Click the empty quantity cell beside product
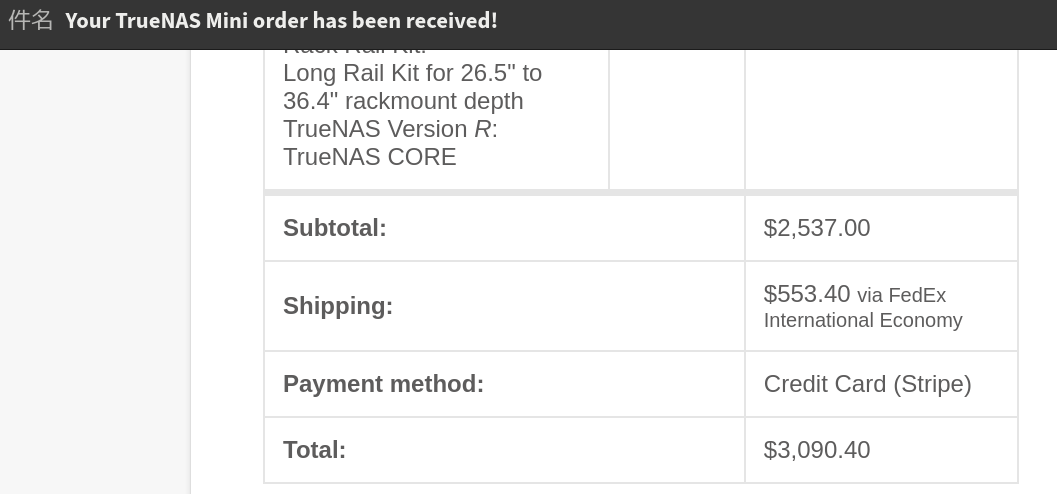 click(x=677, y=119)
